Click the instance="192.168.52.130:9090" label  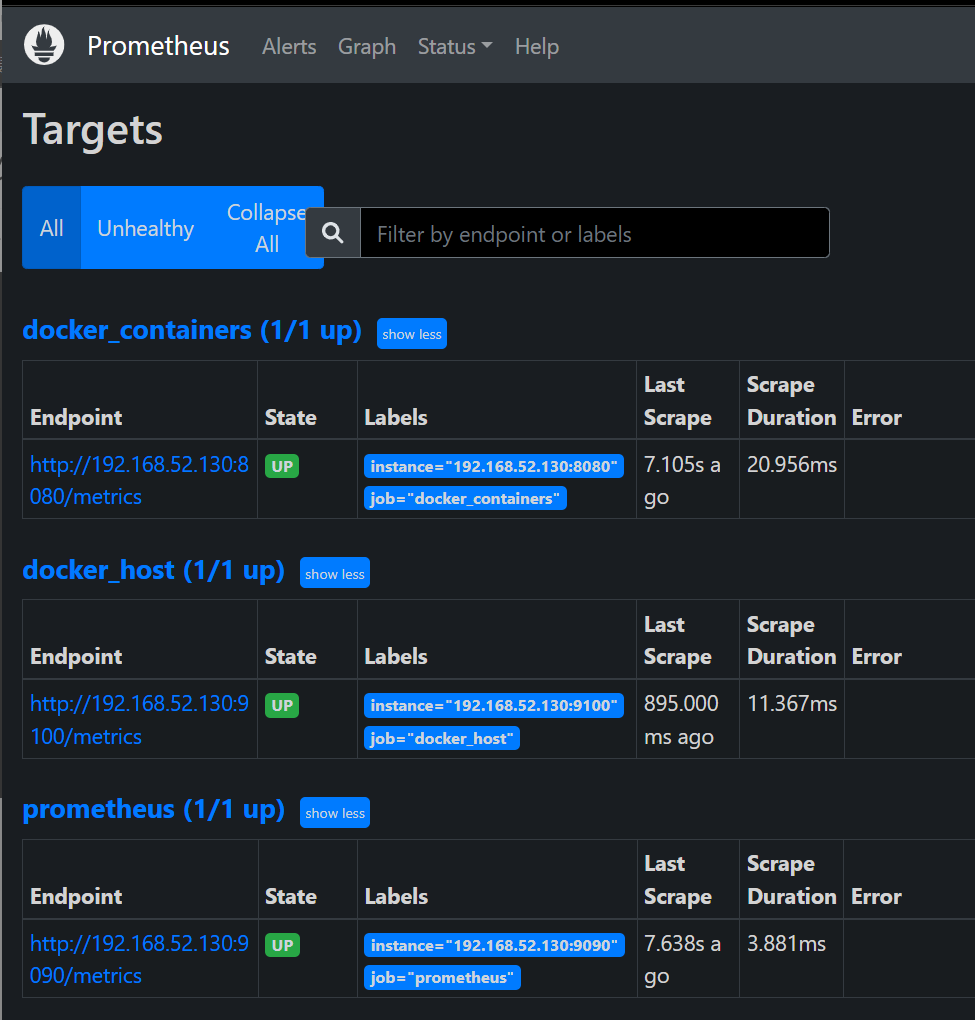pos(494,945)
